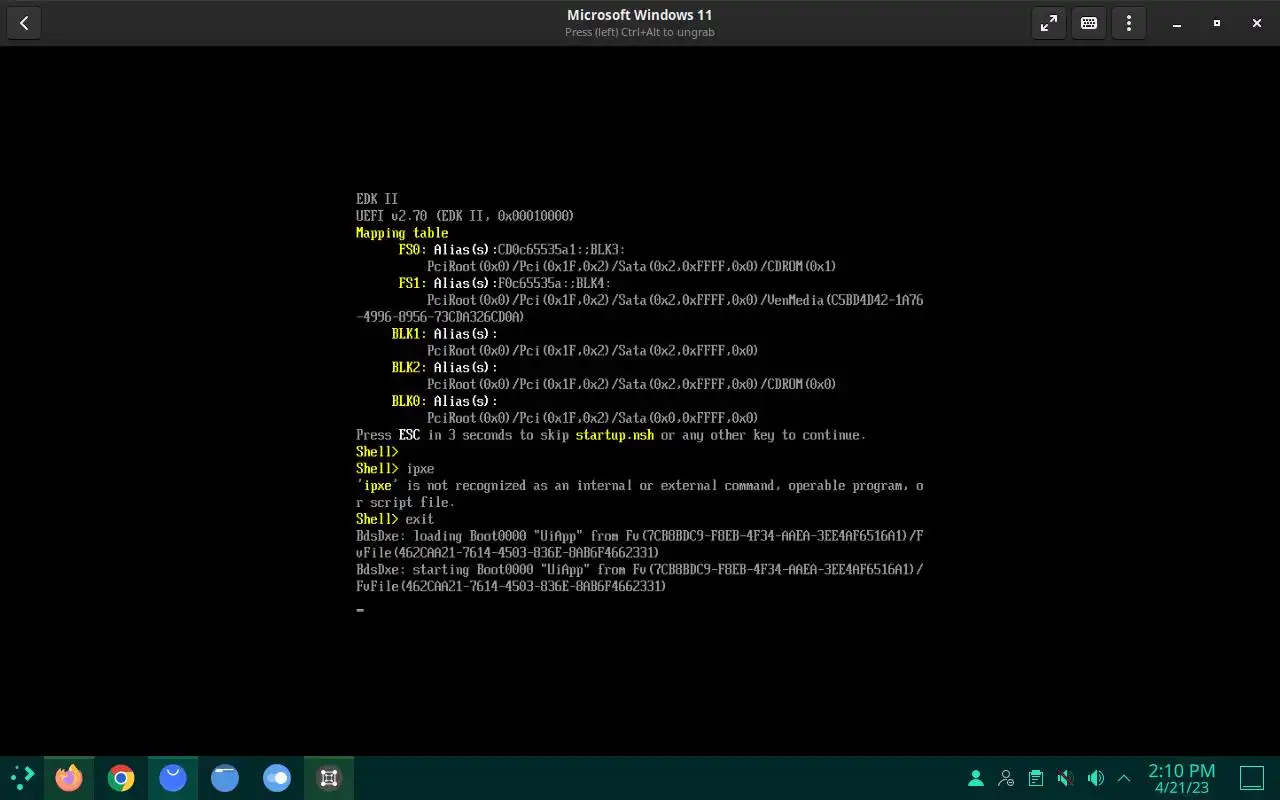Switch to the Boxes virtual machine app icon

point(329,777)
